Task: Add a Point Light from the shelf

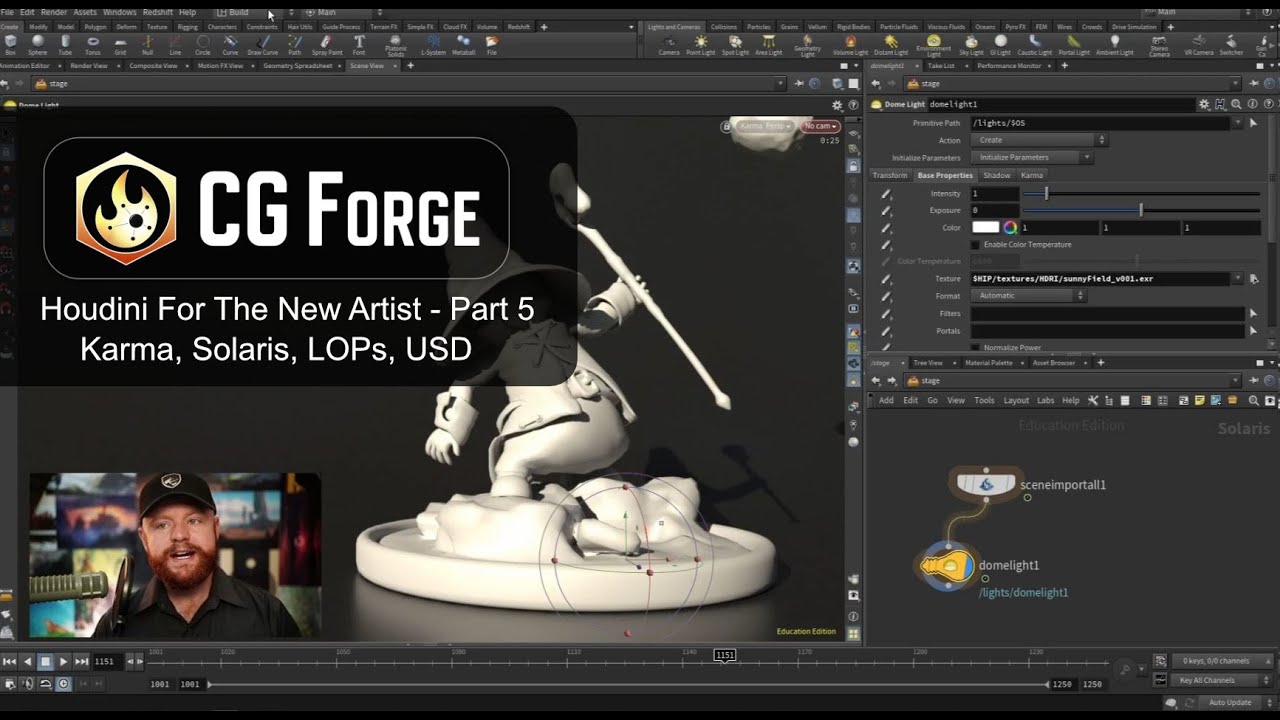Action: click(x=701, y=44)
